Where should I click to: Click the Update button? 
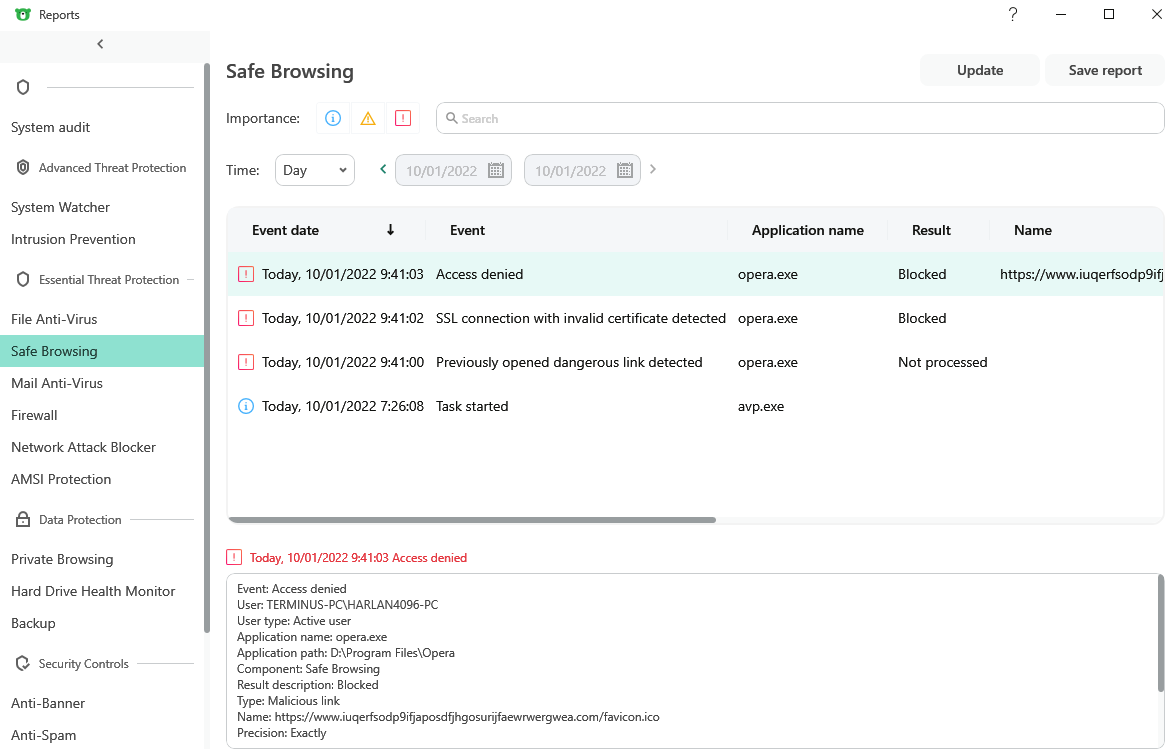tap(979, 70)
